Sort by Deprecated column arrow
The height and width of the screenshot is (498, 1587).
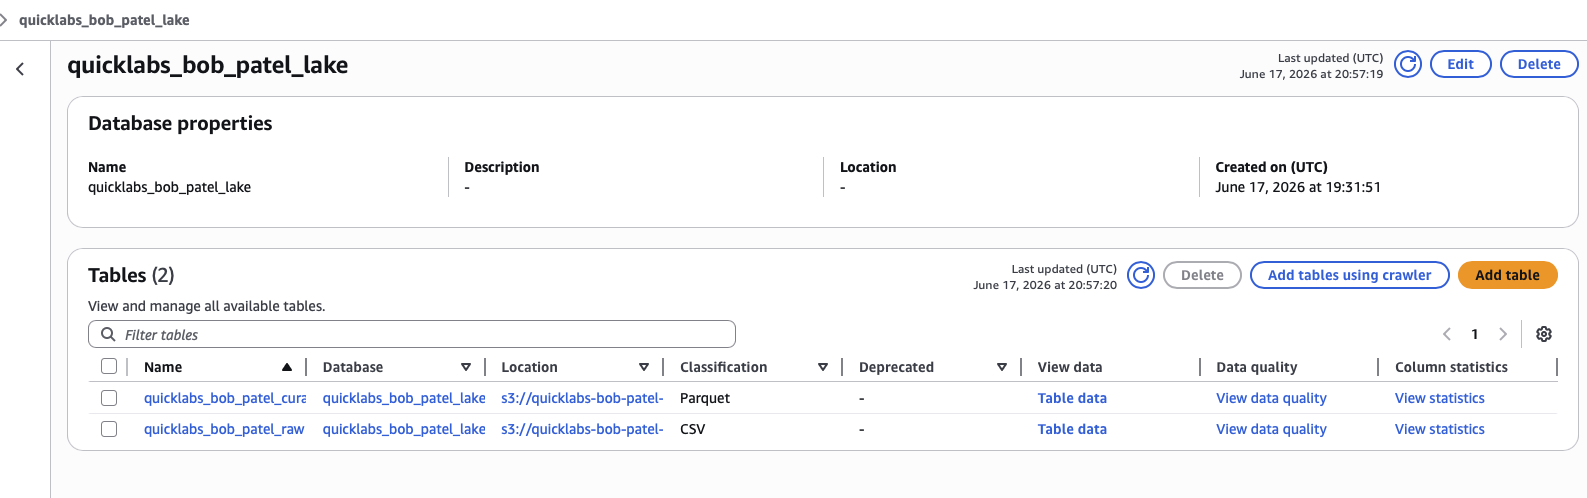coord(1002,367)
